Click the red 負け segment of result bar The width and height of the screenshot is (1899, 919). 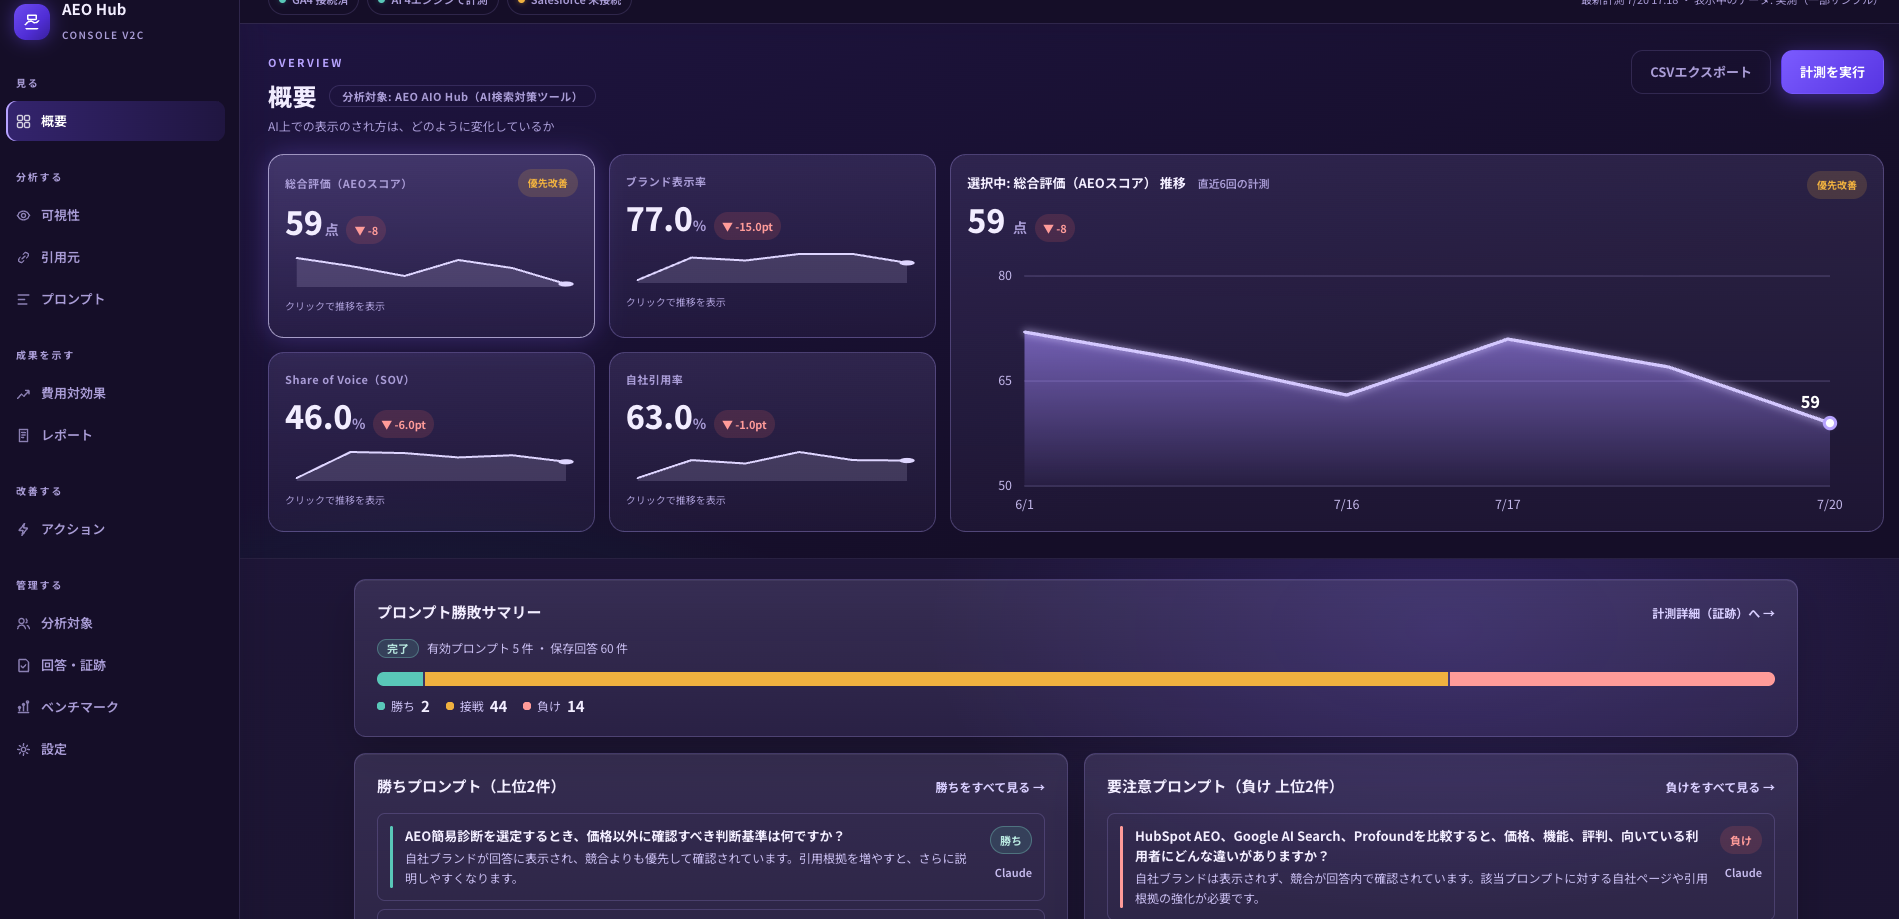(1612, 679)
